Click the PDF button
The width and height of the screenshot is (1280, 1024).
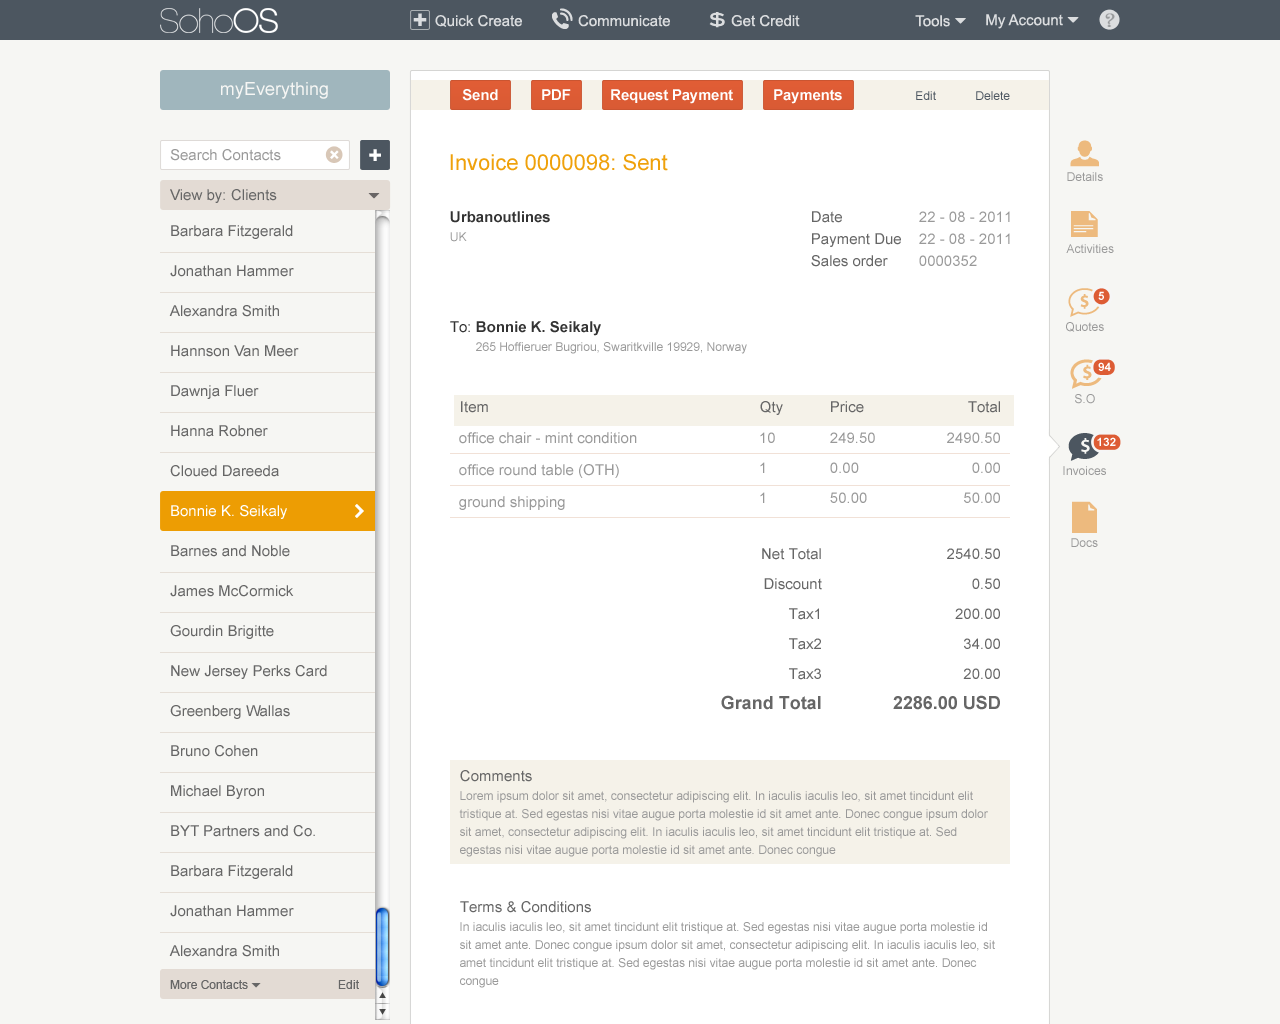point(556,95)
